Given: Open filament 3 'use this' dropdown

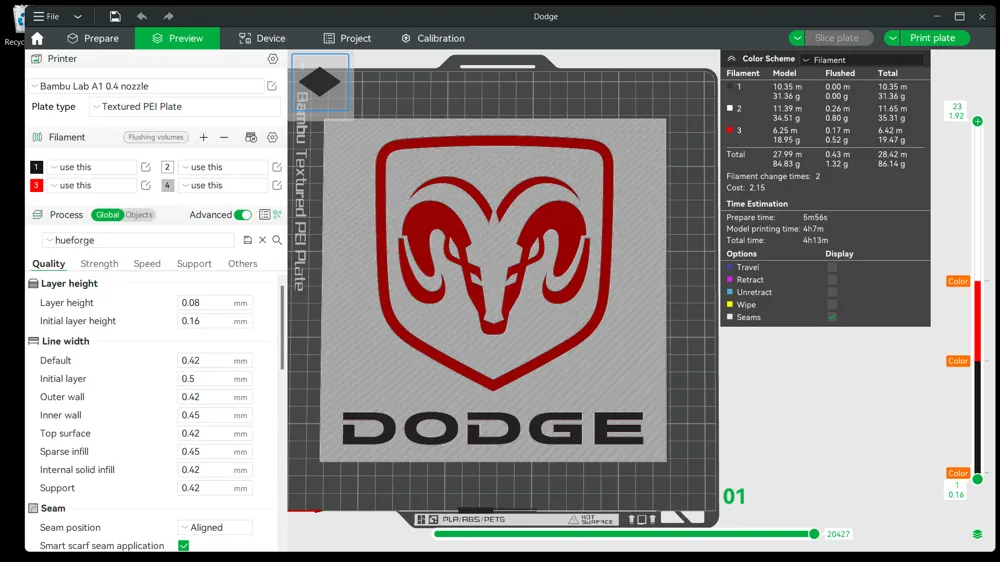Looking at the screenshot, I should [92, 186].
